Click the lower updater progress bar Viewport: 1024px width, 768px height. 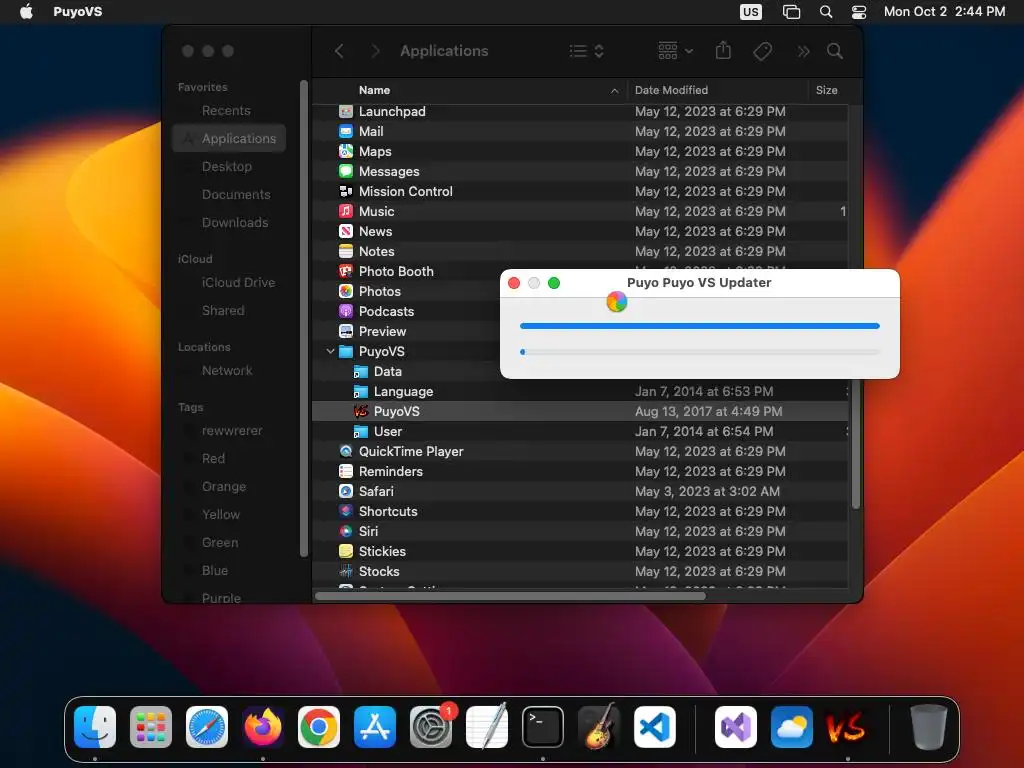coord(699,352)
